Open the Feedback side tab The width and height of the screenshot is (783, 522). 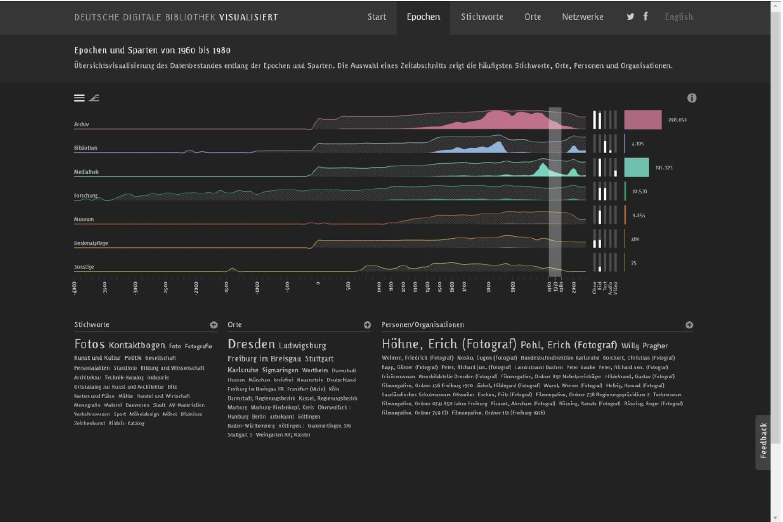764,442
